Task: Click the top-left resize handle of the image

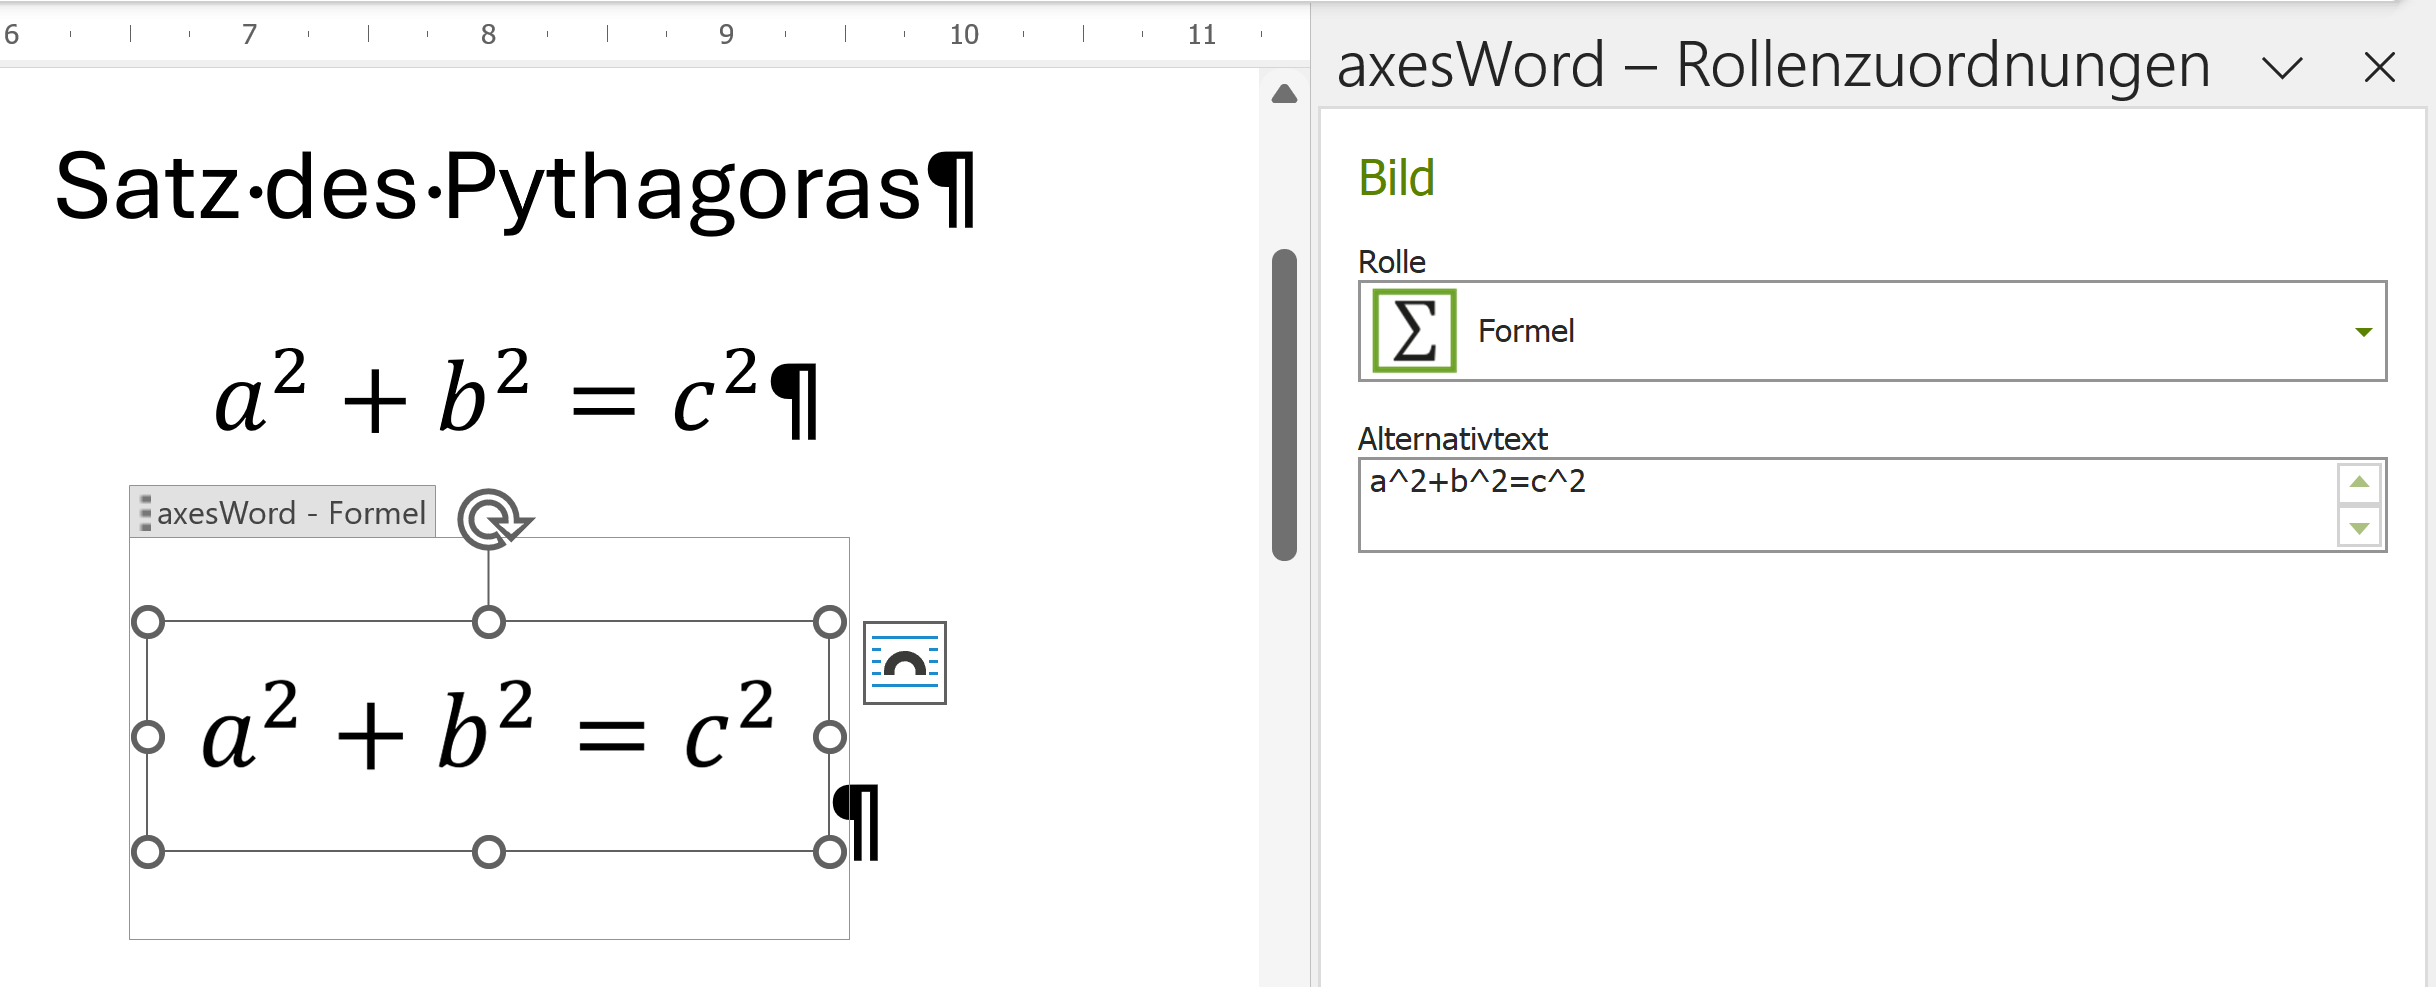Action: [x=148, y=622]
